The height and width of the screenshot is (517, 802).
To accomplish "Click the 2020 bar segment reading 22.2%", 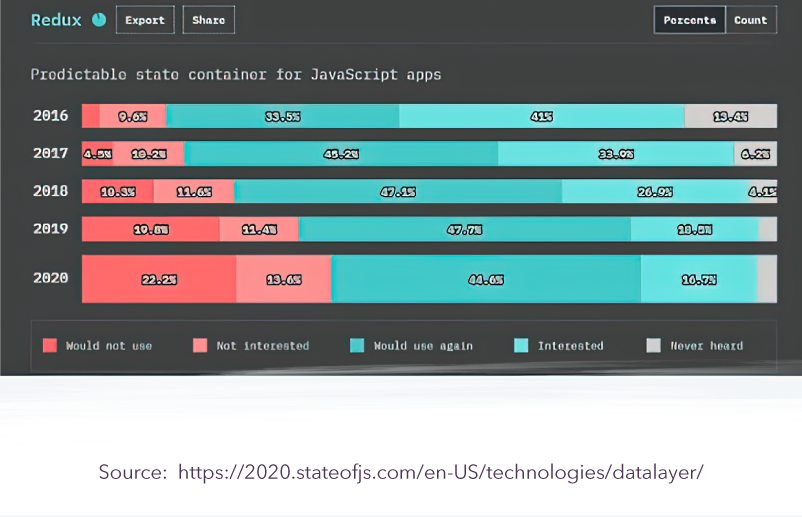I will tap(159, 279).
